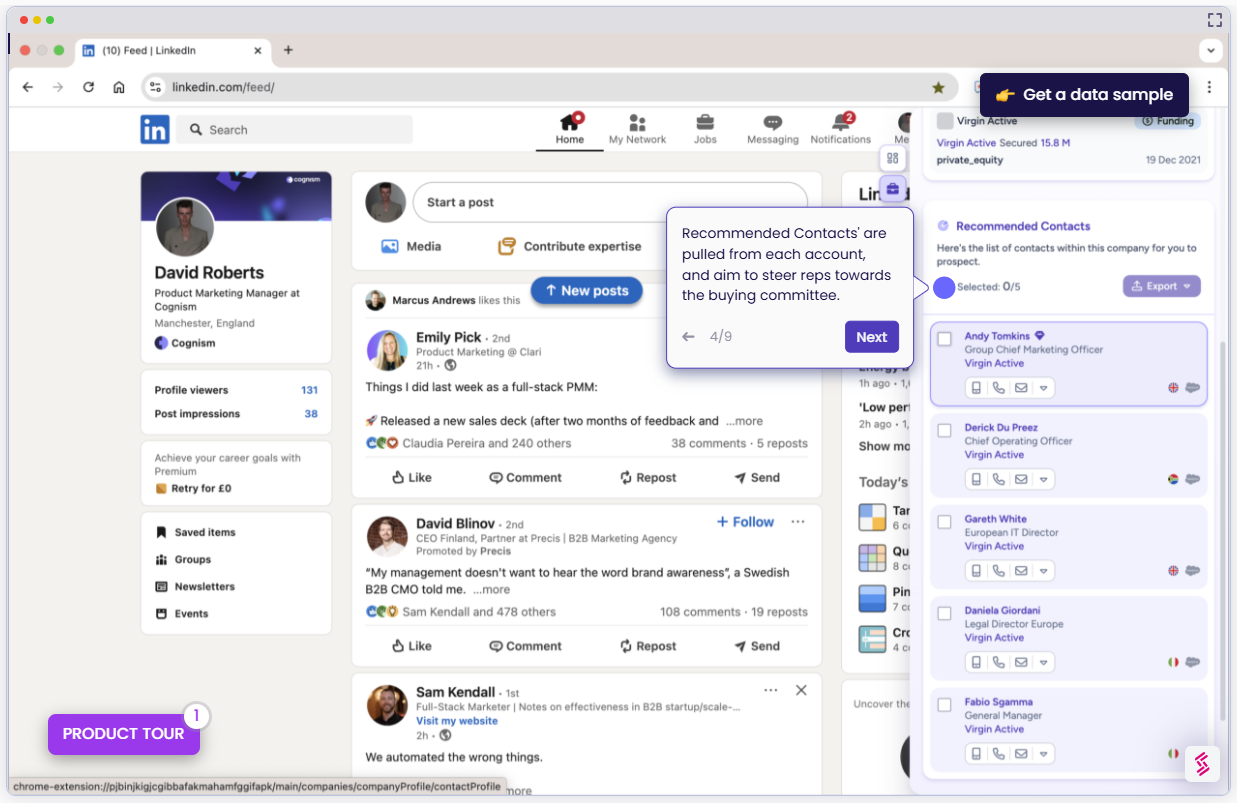The width and height of the screenshot is (1237, 803).
Task: Switch to the Home tab
Action: (x=570, y=128)
